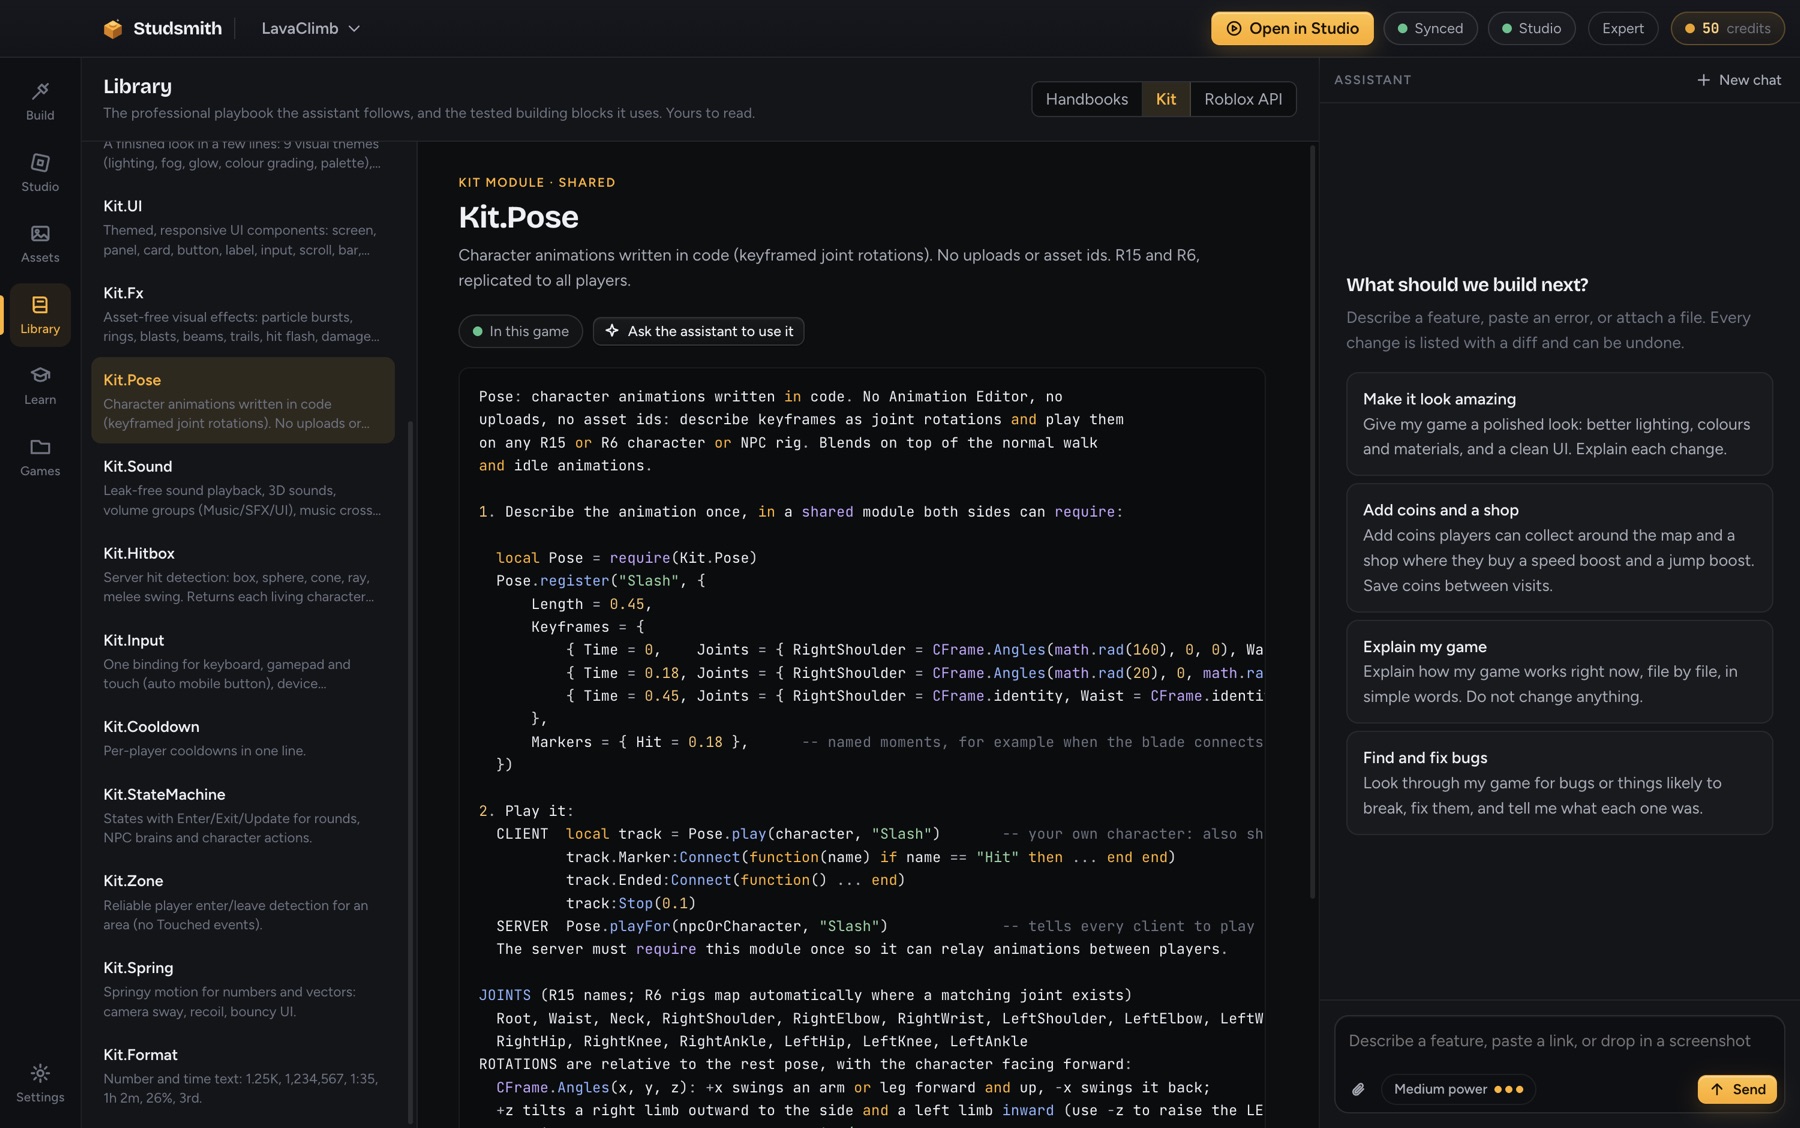The height and width of the screenshot is (1128, 1800).
Task: Open Kit.UI in the library list
Action: tap(243, 227)
